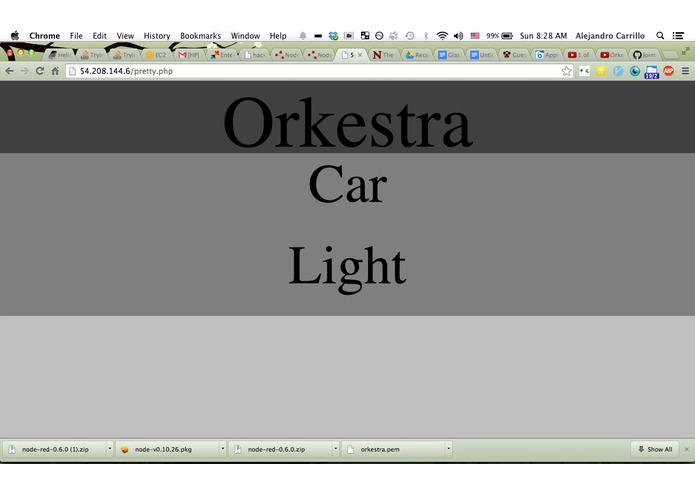Open the Chrome hamburger menu
This screenshot has width=695, height=494.
click(x=685, y=71)
